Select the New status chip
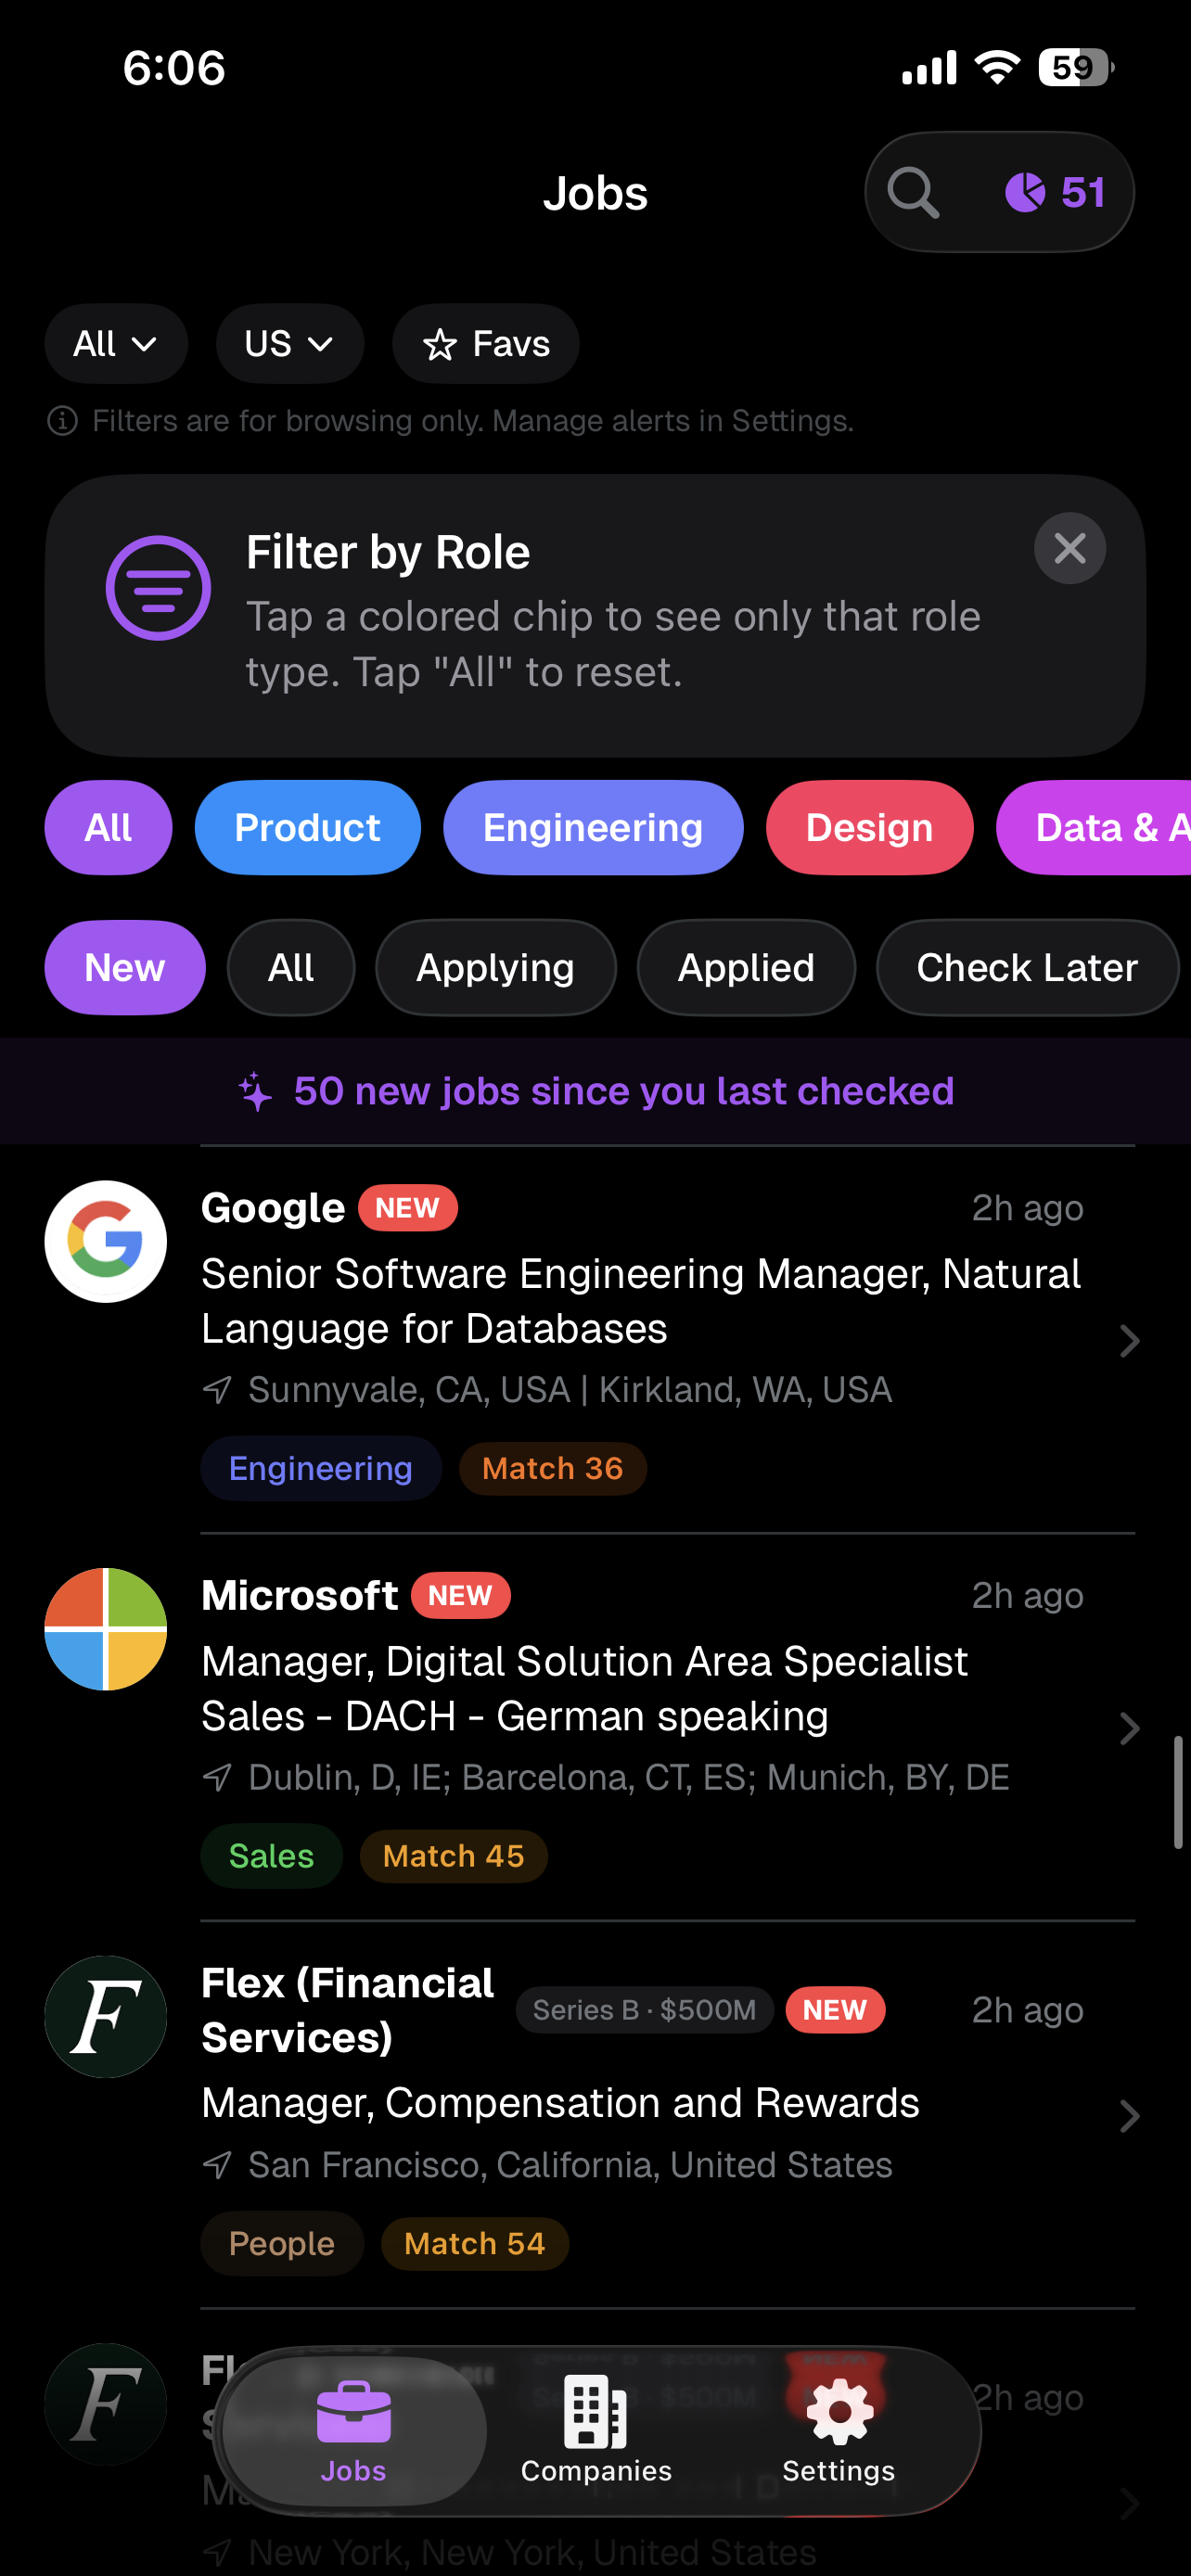 tap(125, 967)
